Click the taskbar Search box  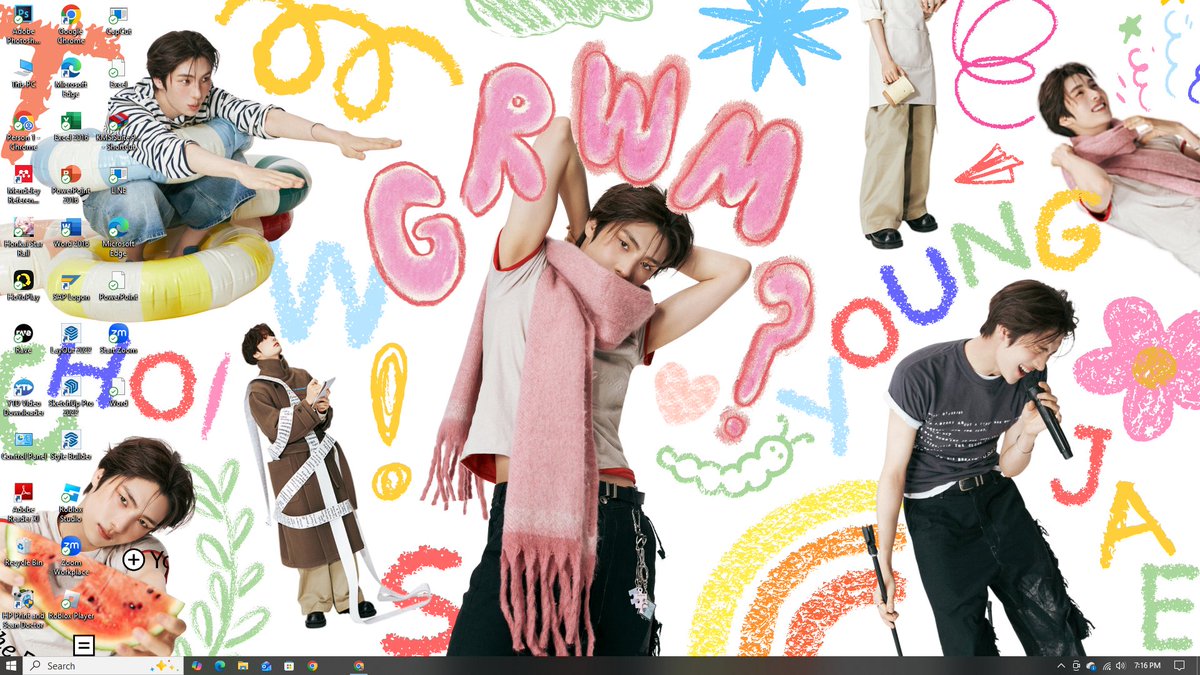coord(103,665)
